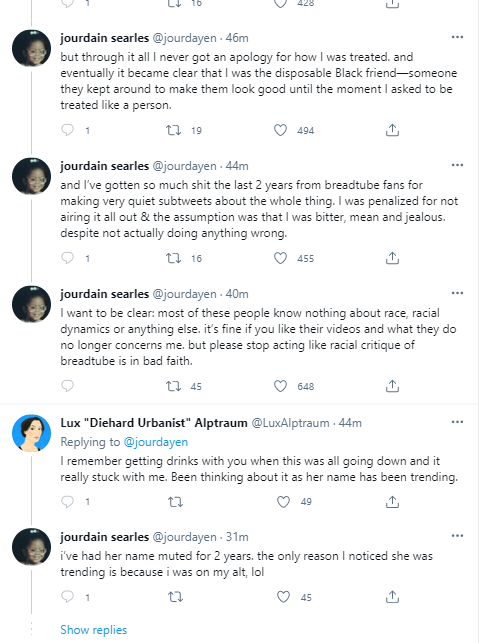Image resolution: width=479 pixels, height=643 pixels.
Task: Open Lux Alptraum's profile avatar
Action: pos(32,433)
